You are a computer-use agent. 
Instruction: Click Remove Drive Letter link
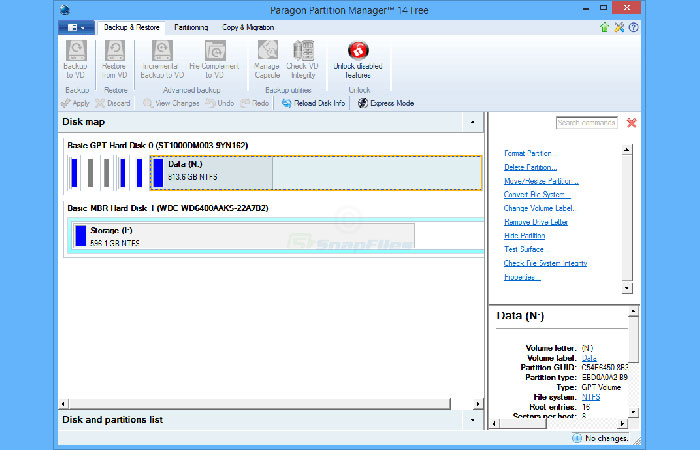coord(536,222)
